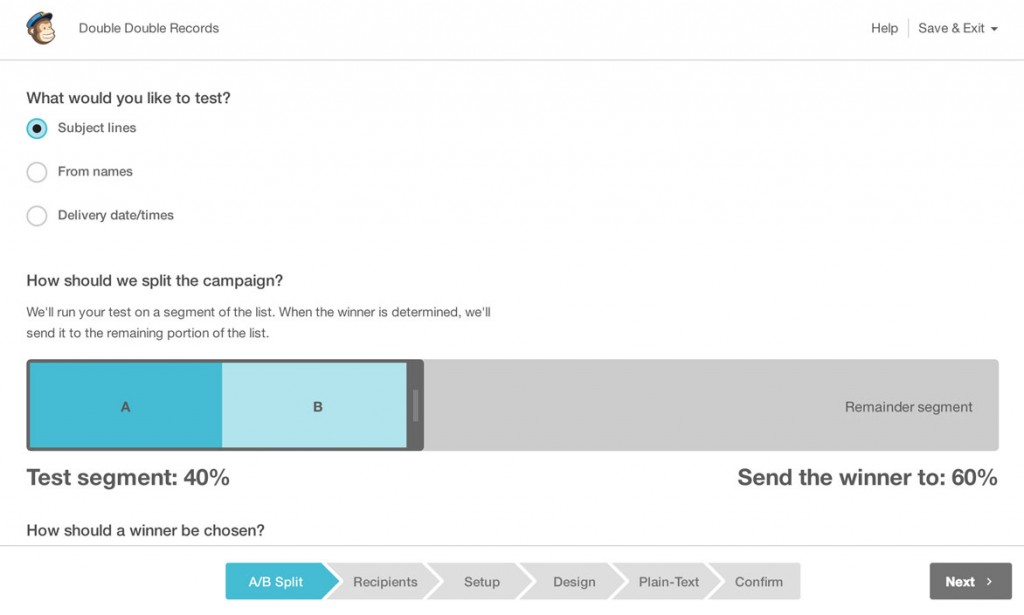The width and height of the screenshot is (1024, 615).
Task: Navigate to the Plain-Text step
Action: pos(669,582)
